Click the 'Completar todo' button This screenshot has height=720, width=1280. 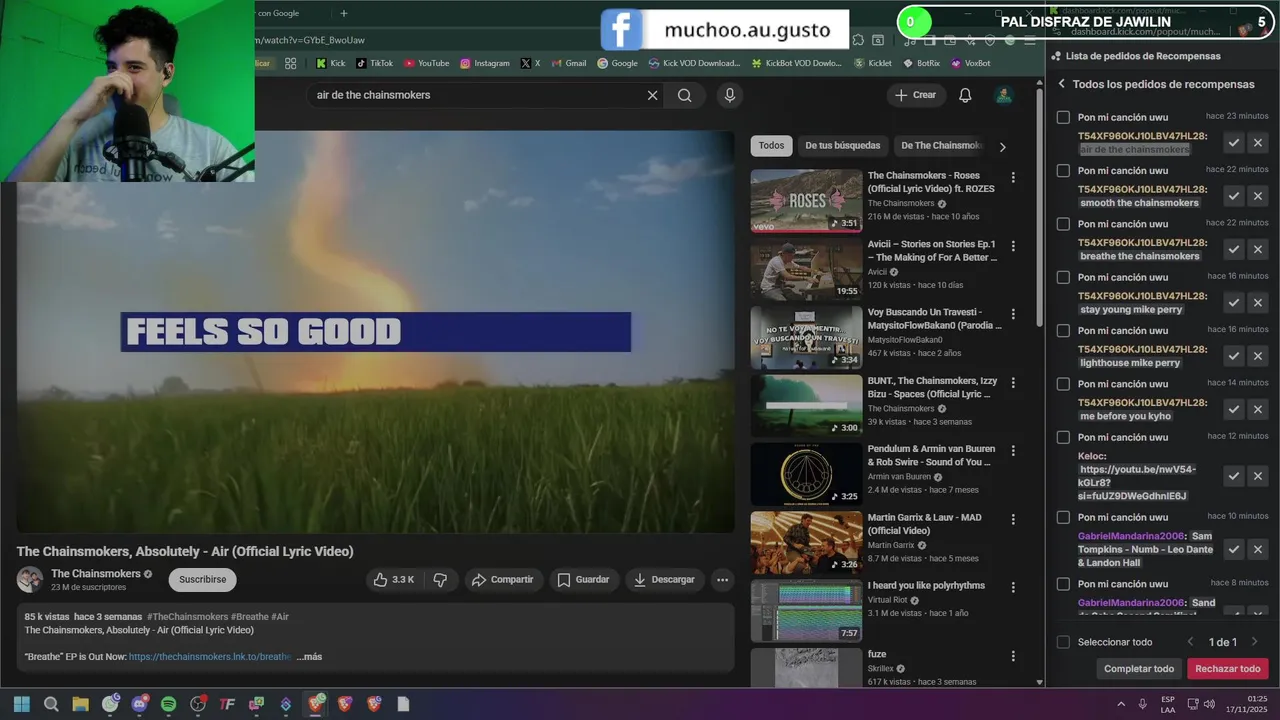(1138, 669)
